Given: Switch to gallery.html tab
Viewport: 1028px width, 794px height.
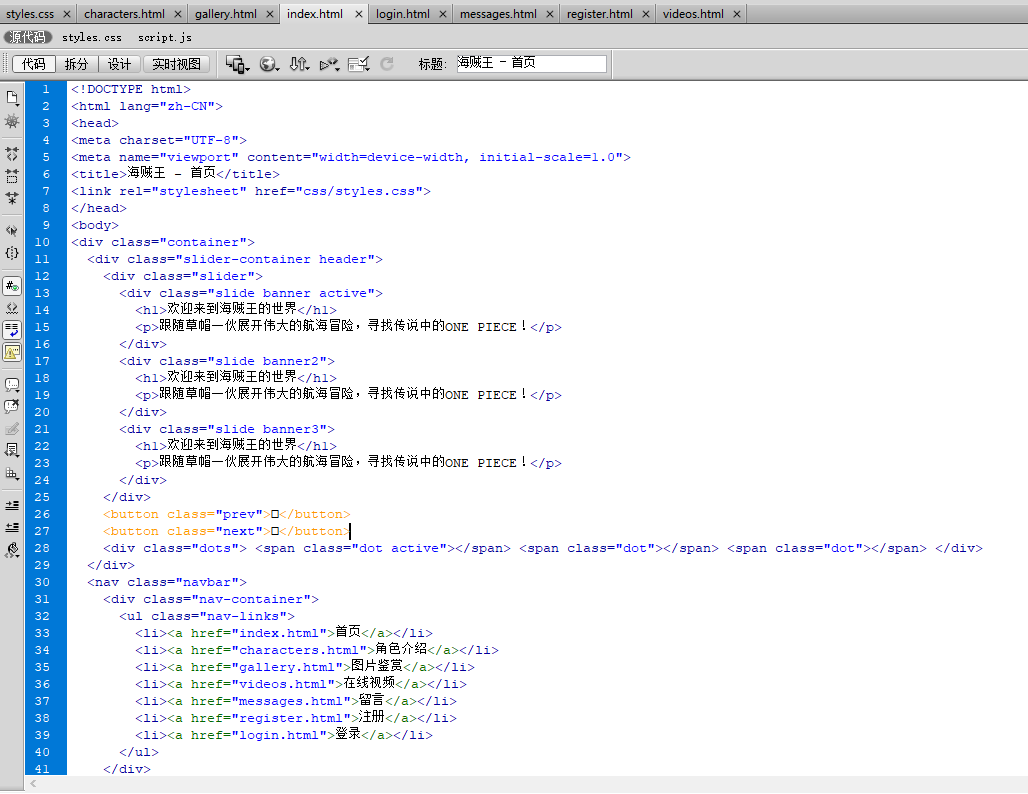Looking at the screenshot, I should (226, 14).
